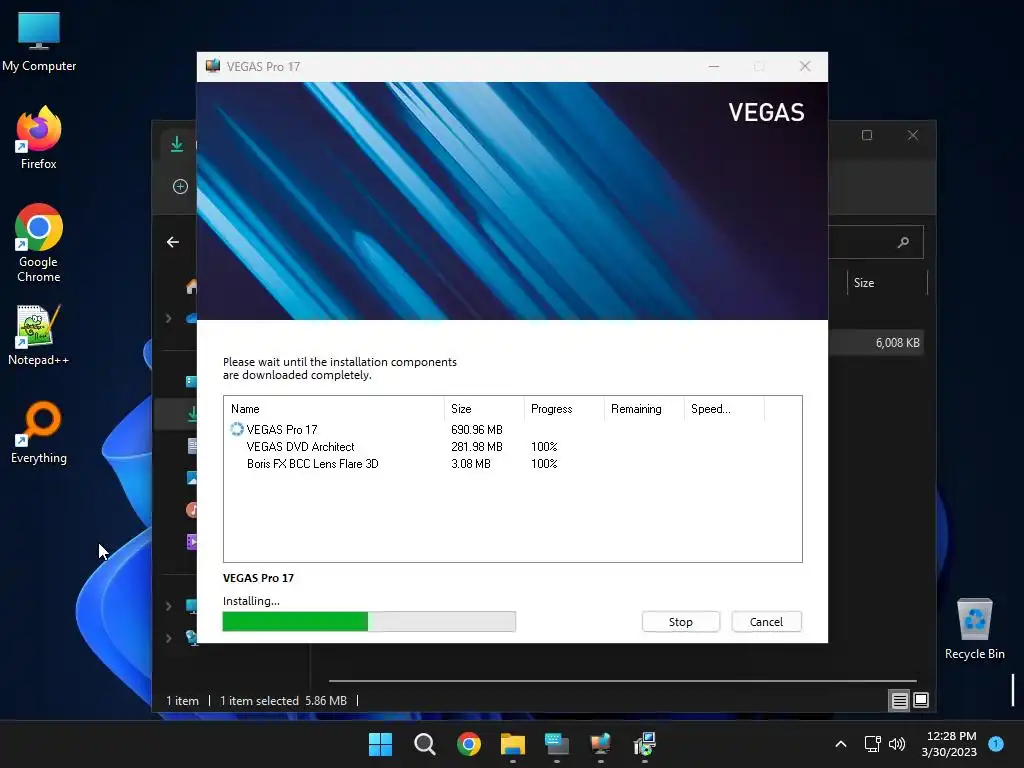Launch Firefox from the desktop
The width and height of the screenshot is (1024, 768).
pos(39,138)
